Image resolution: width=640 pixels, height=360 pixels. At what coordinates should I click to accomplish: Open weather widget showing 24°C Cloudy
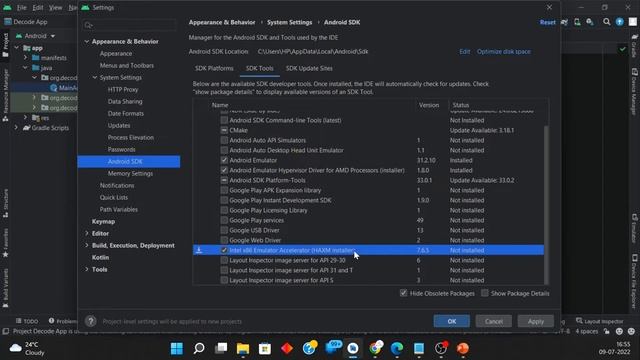tap(27, 349)
